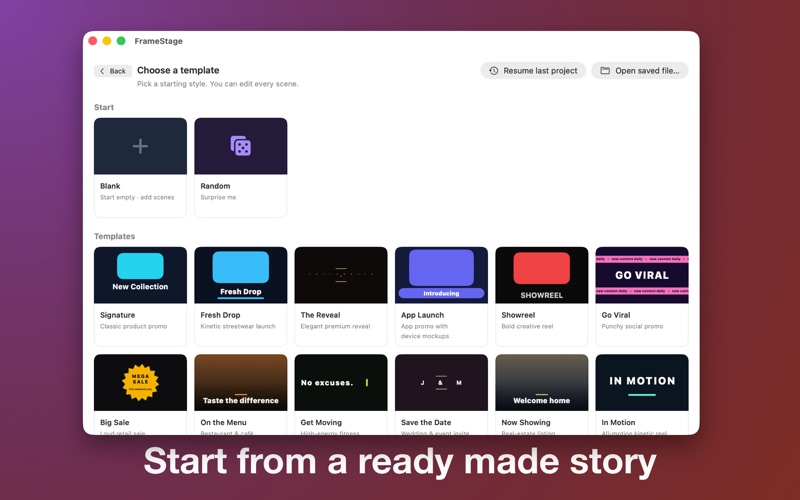
Task: Click 'Punchy social promo' description
Action: click(632, 327)
